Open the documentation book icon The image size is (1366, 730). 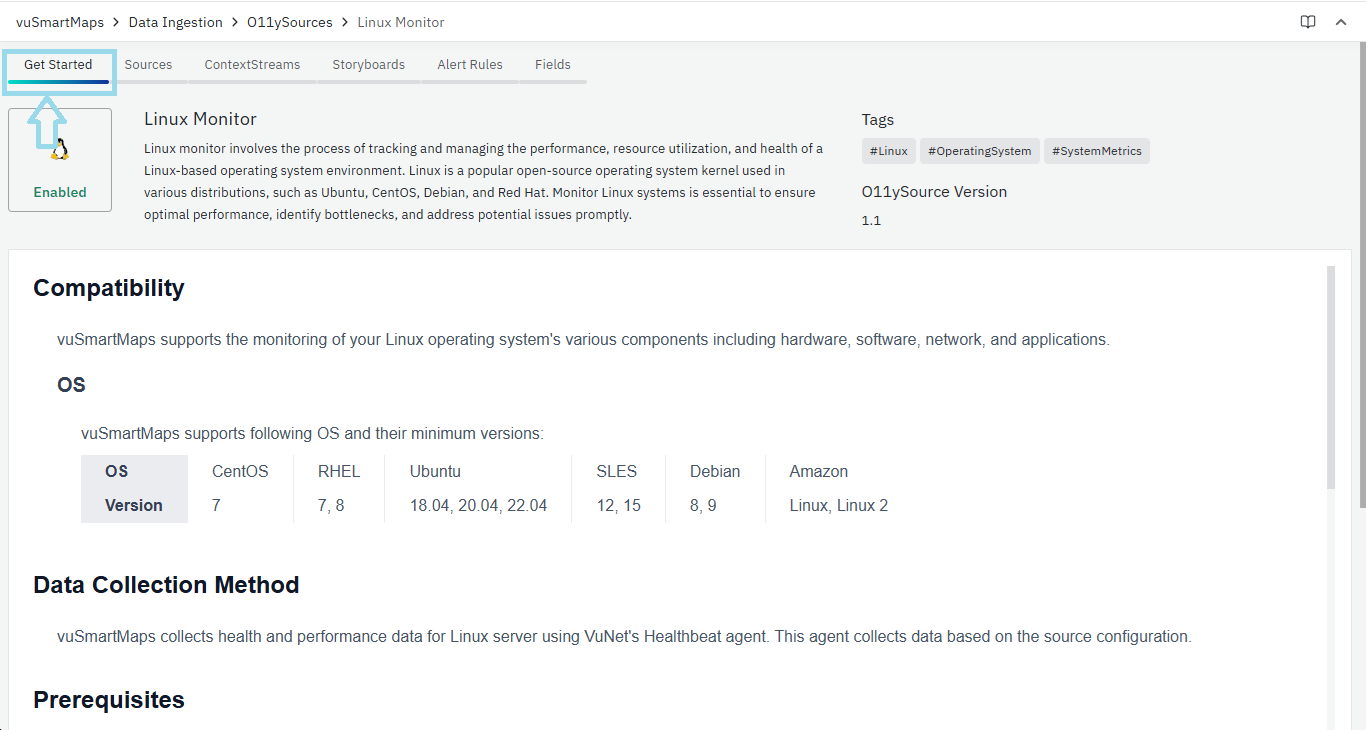pyautogui.click(x=1308, y=21)
